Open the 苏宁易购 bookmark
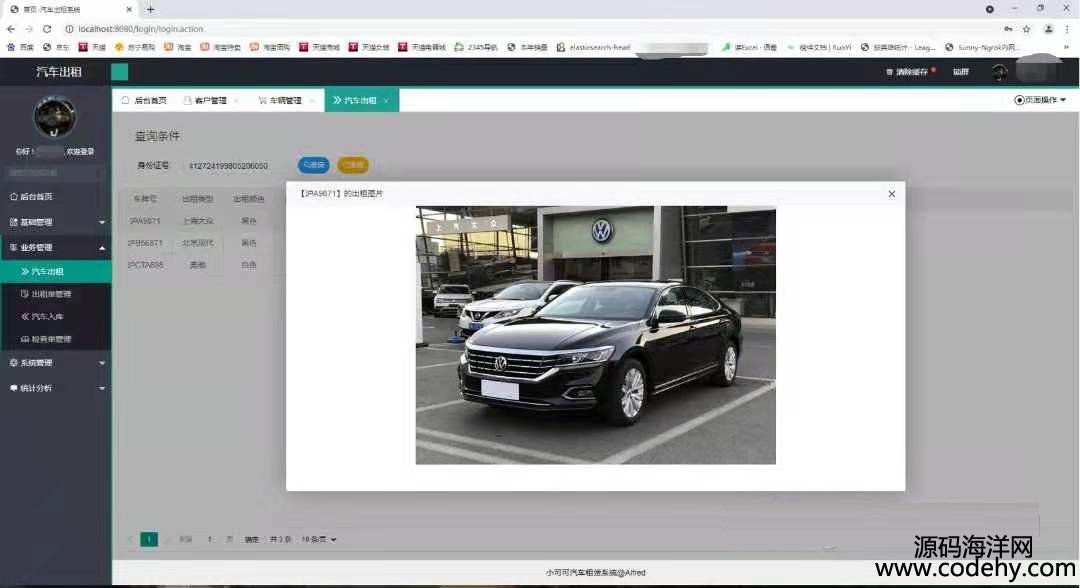Screen dimensions: 1080x588 click(135, 48)
